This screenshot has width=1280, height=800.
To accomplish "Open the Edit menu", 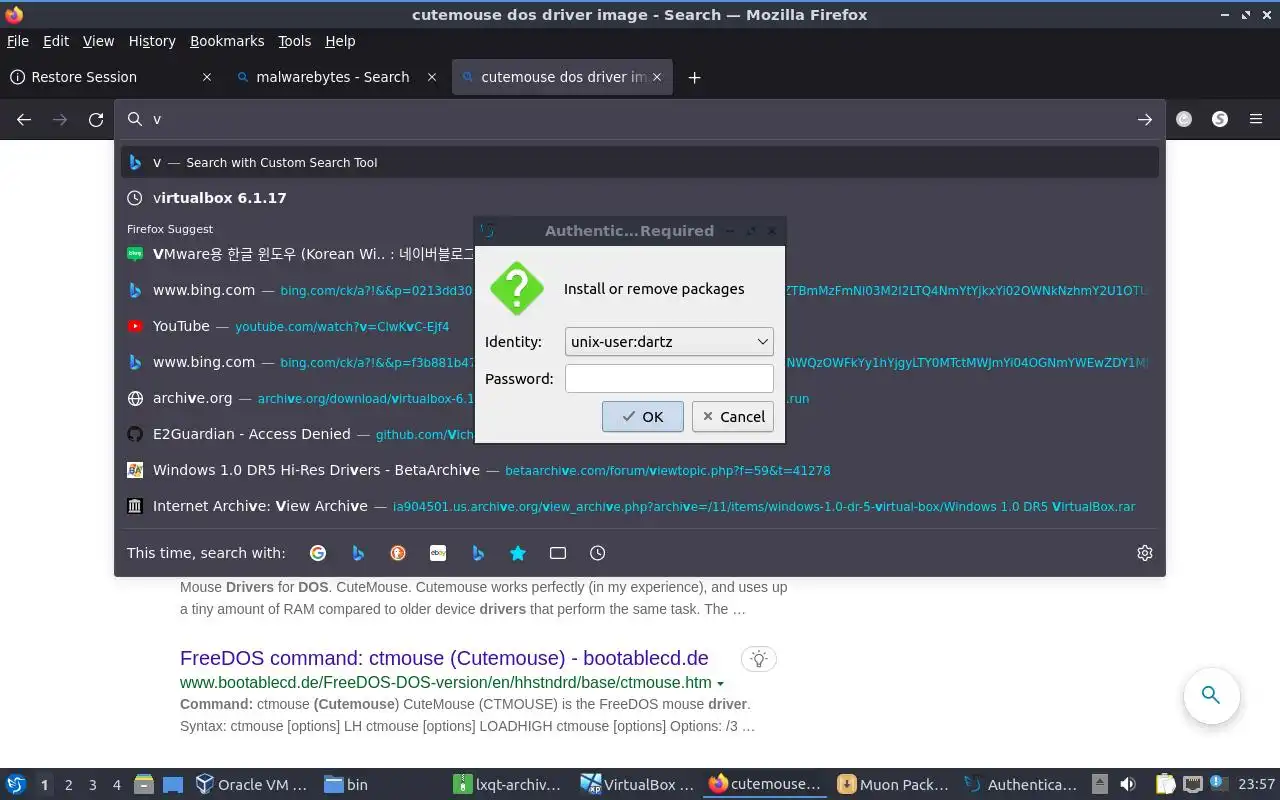I will [x=56, y=41].
